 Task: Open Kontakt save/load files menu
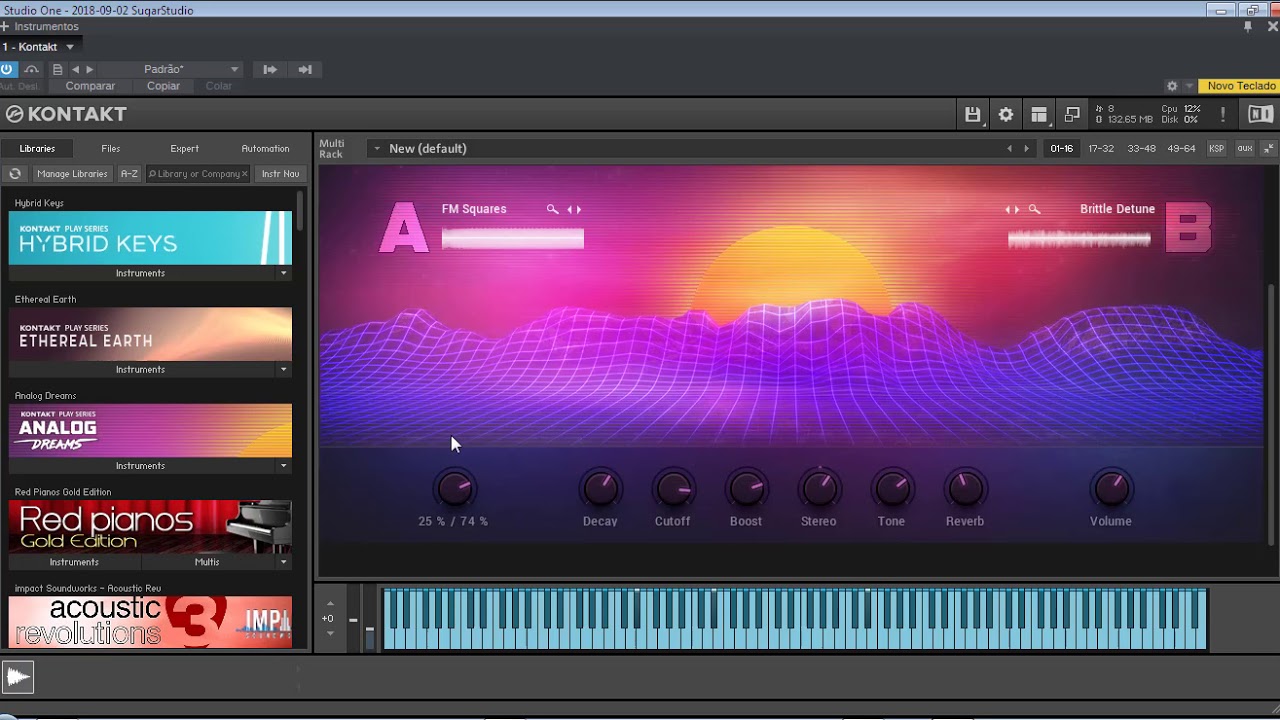tap(972, 115)
